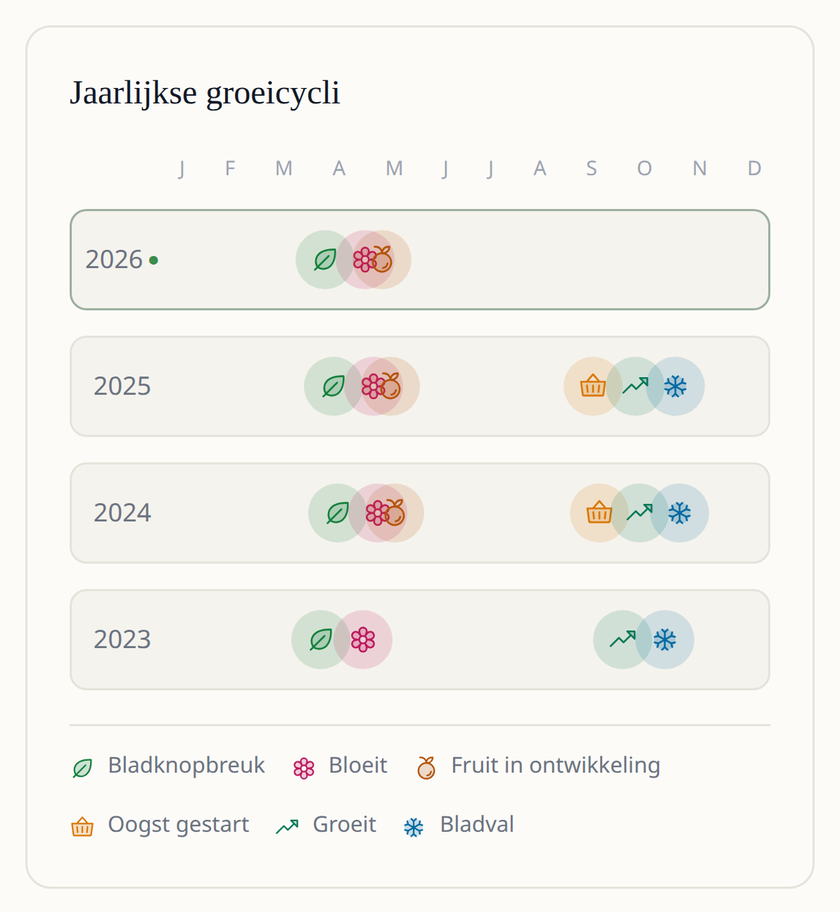Select the 2023 snowflake leaf-fall icon
Image resolution: width=840 pixels, height=912 pixels.
coord(664,640)
